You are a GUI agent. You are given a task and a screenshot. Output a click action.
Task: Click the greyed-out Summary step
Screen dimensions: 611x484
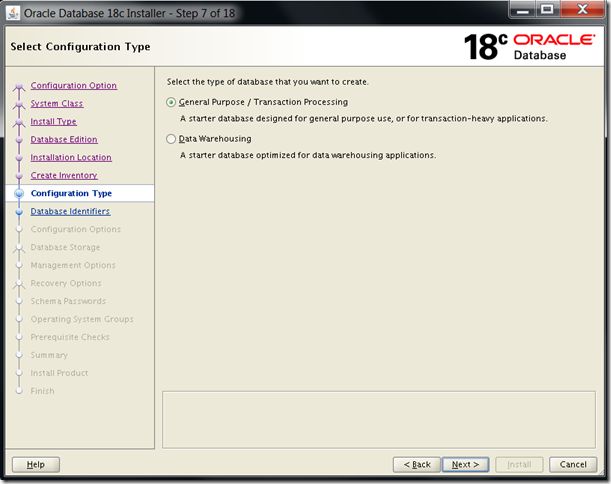tap(49, 355)
